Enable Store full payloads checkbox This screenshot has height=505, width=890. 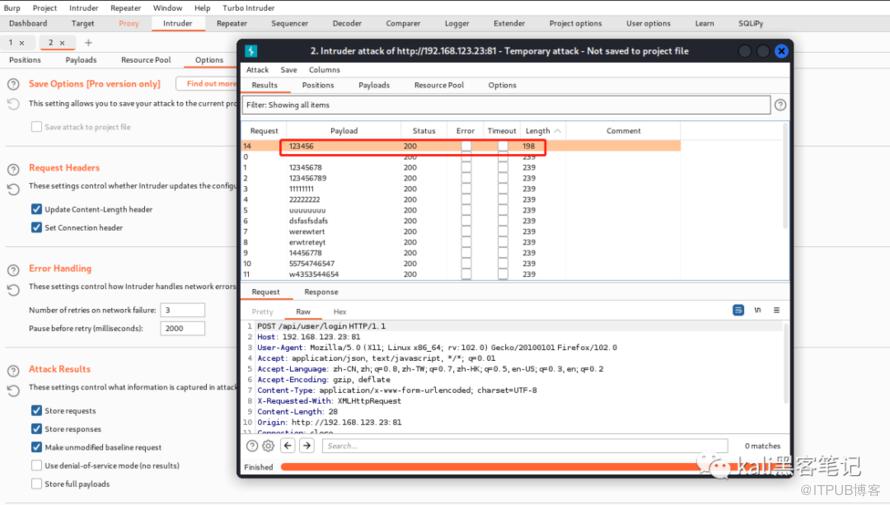37,484
